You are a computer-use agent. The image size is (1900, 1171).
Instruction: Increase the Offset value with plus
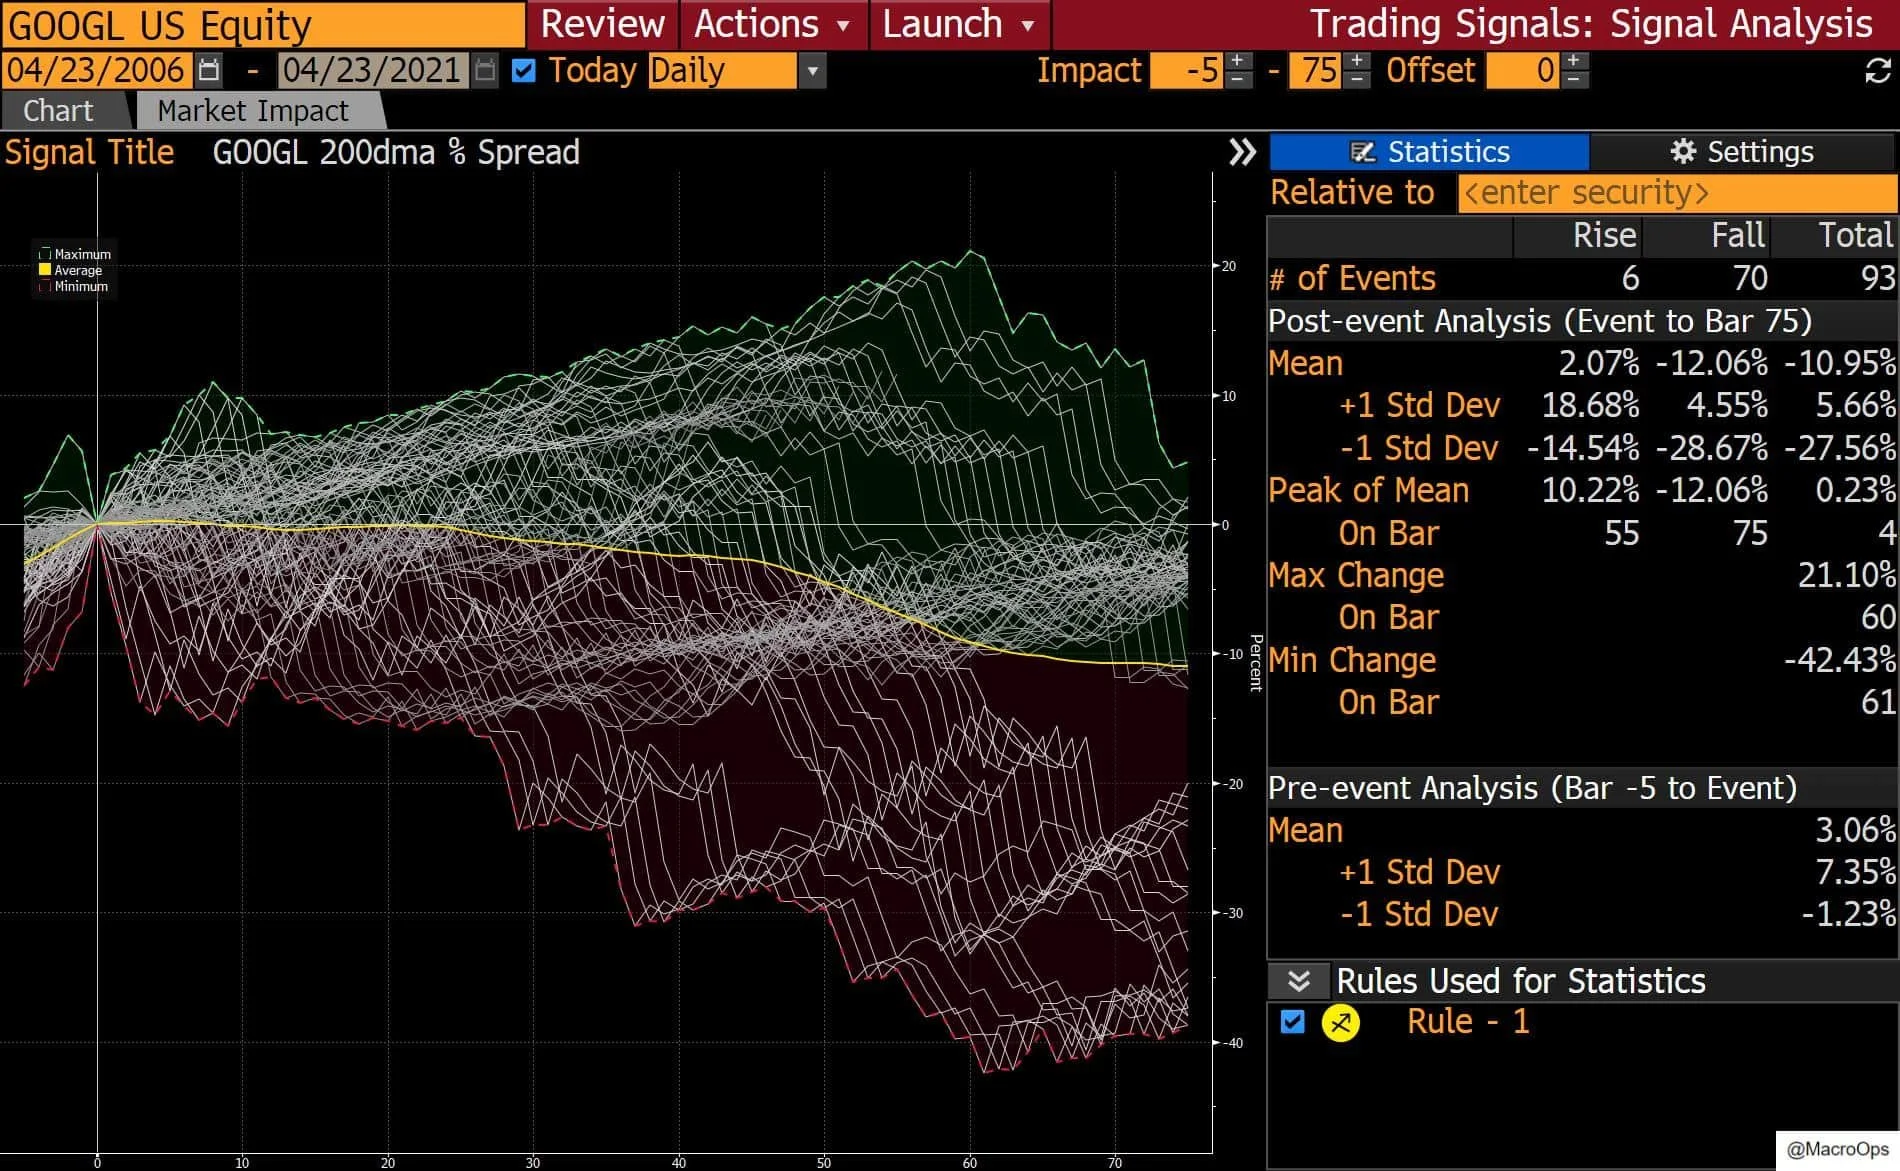(x=1574, y=61)
